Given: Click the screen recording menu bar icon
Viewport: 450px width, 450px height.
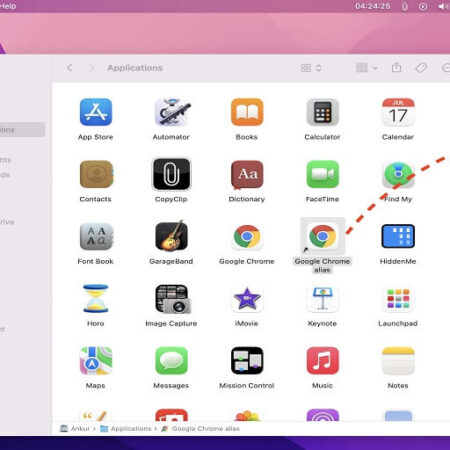Looking at the screenshot, I should (x=423, y=6).
